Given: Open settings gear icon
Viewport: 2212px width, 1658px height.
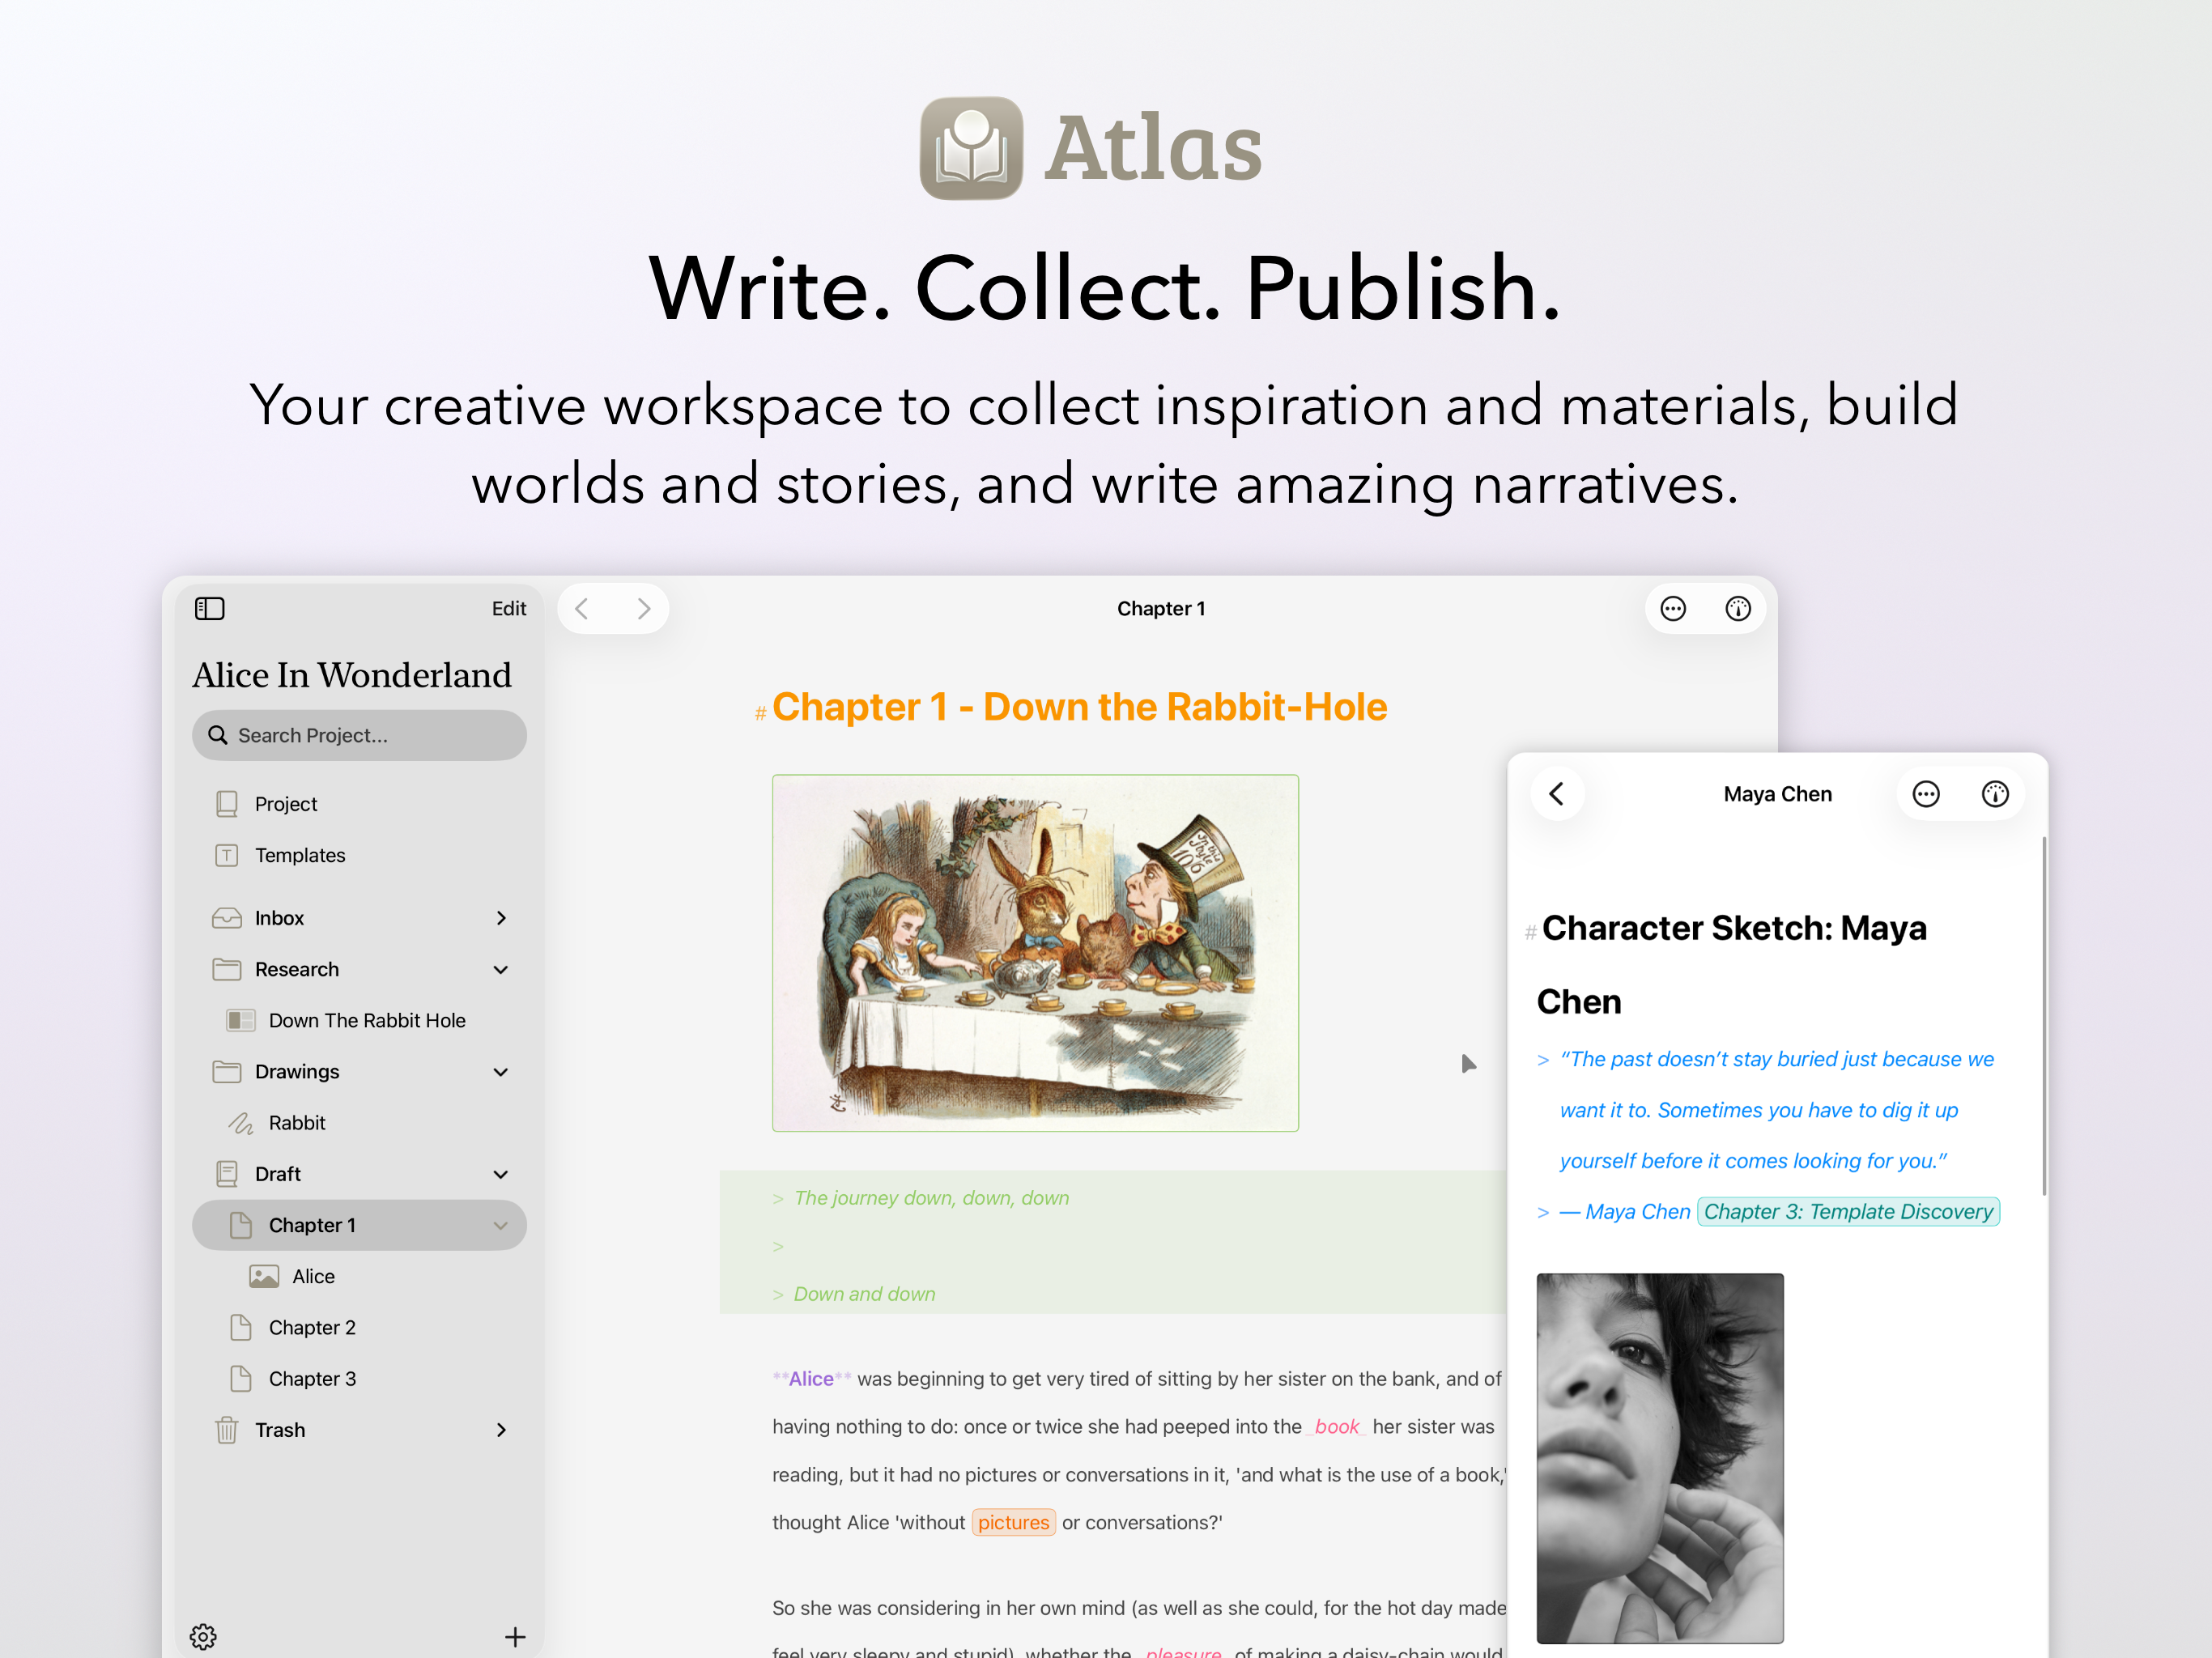Looking at the screenshot, I should click(203, 1636).
